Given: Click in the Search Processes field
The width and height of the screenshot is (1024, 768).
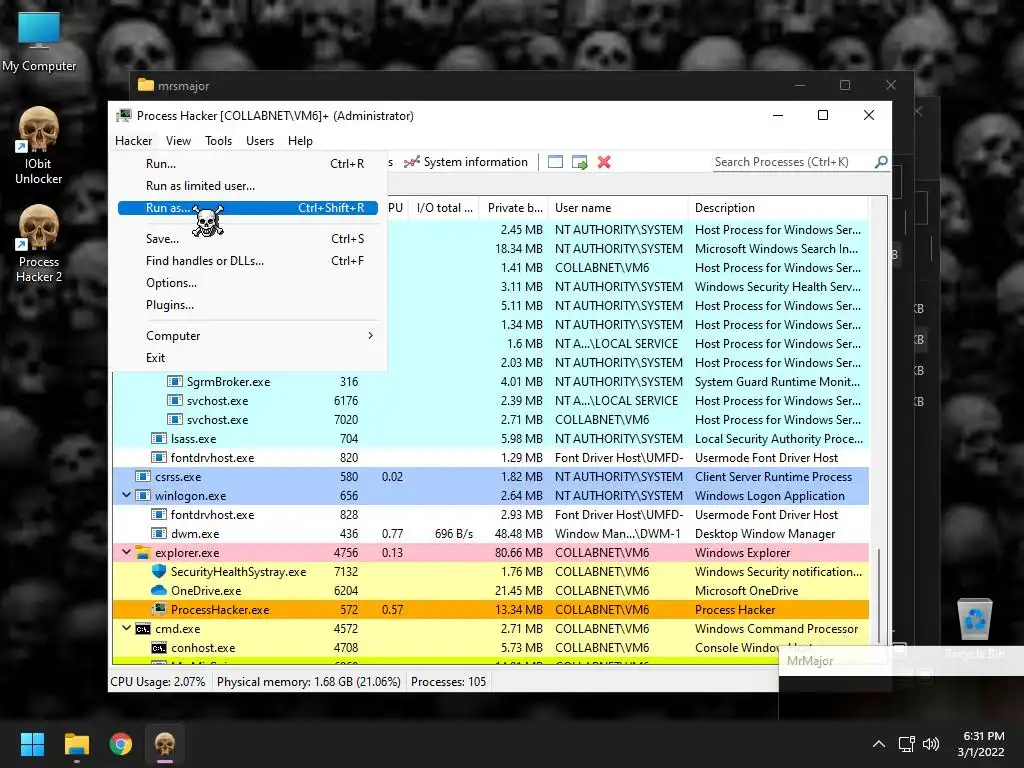Looking at the screenshot, I should (x=792, y=162).
